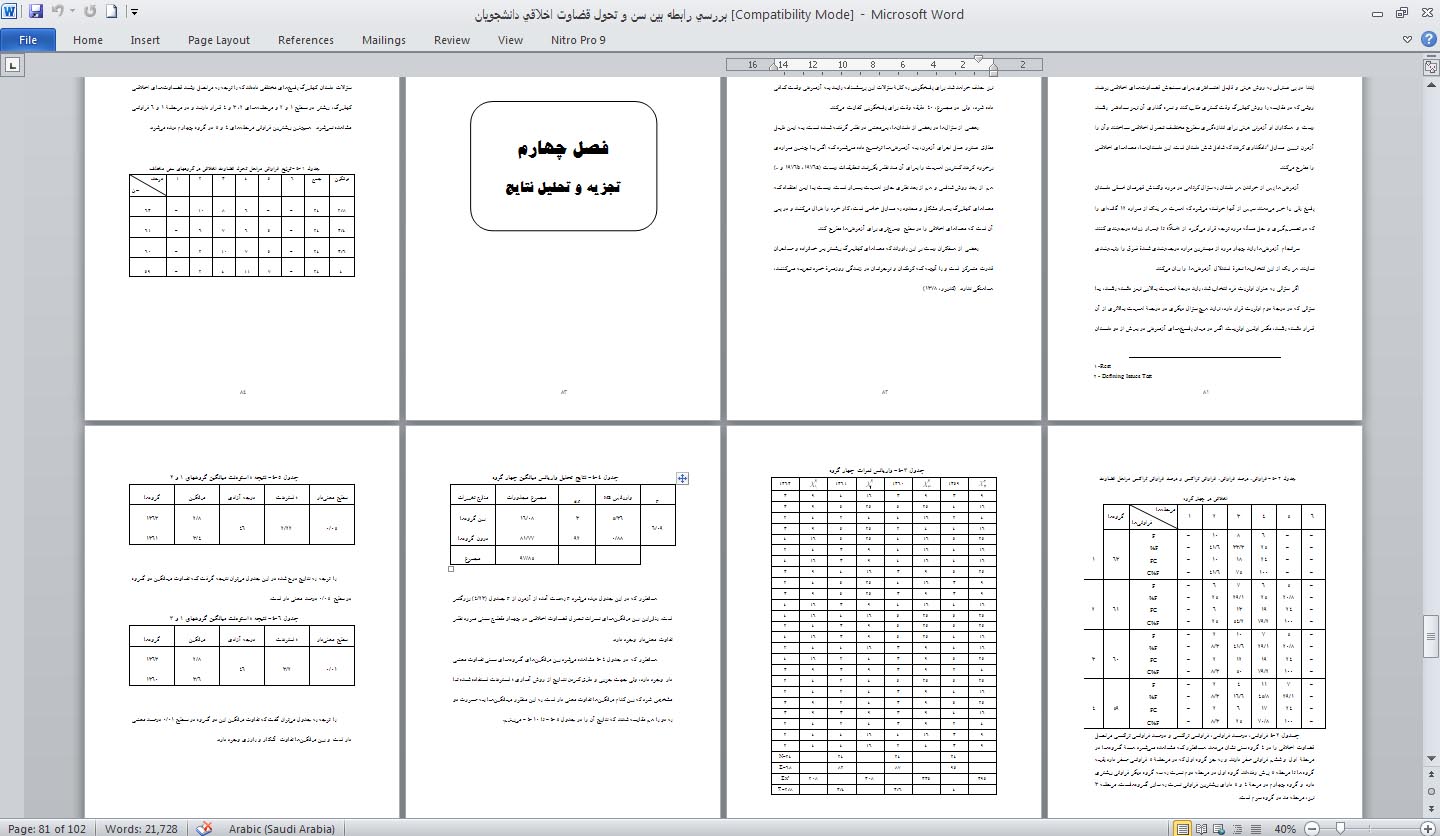Click the tab stop selector box
1440x836 pixels.
(x=13, y=65)
